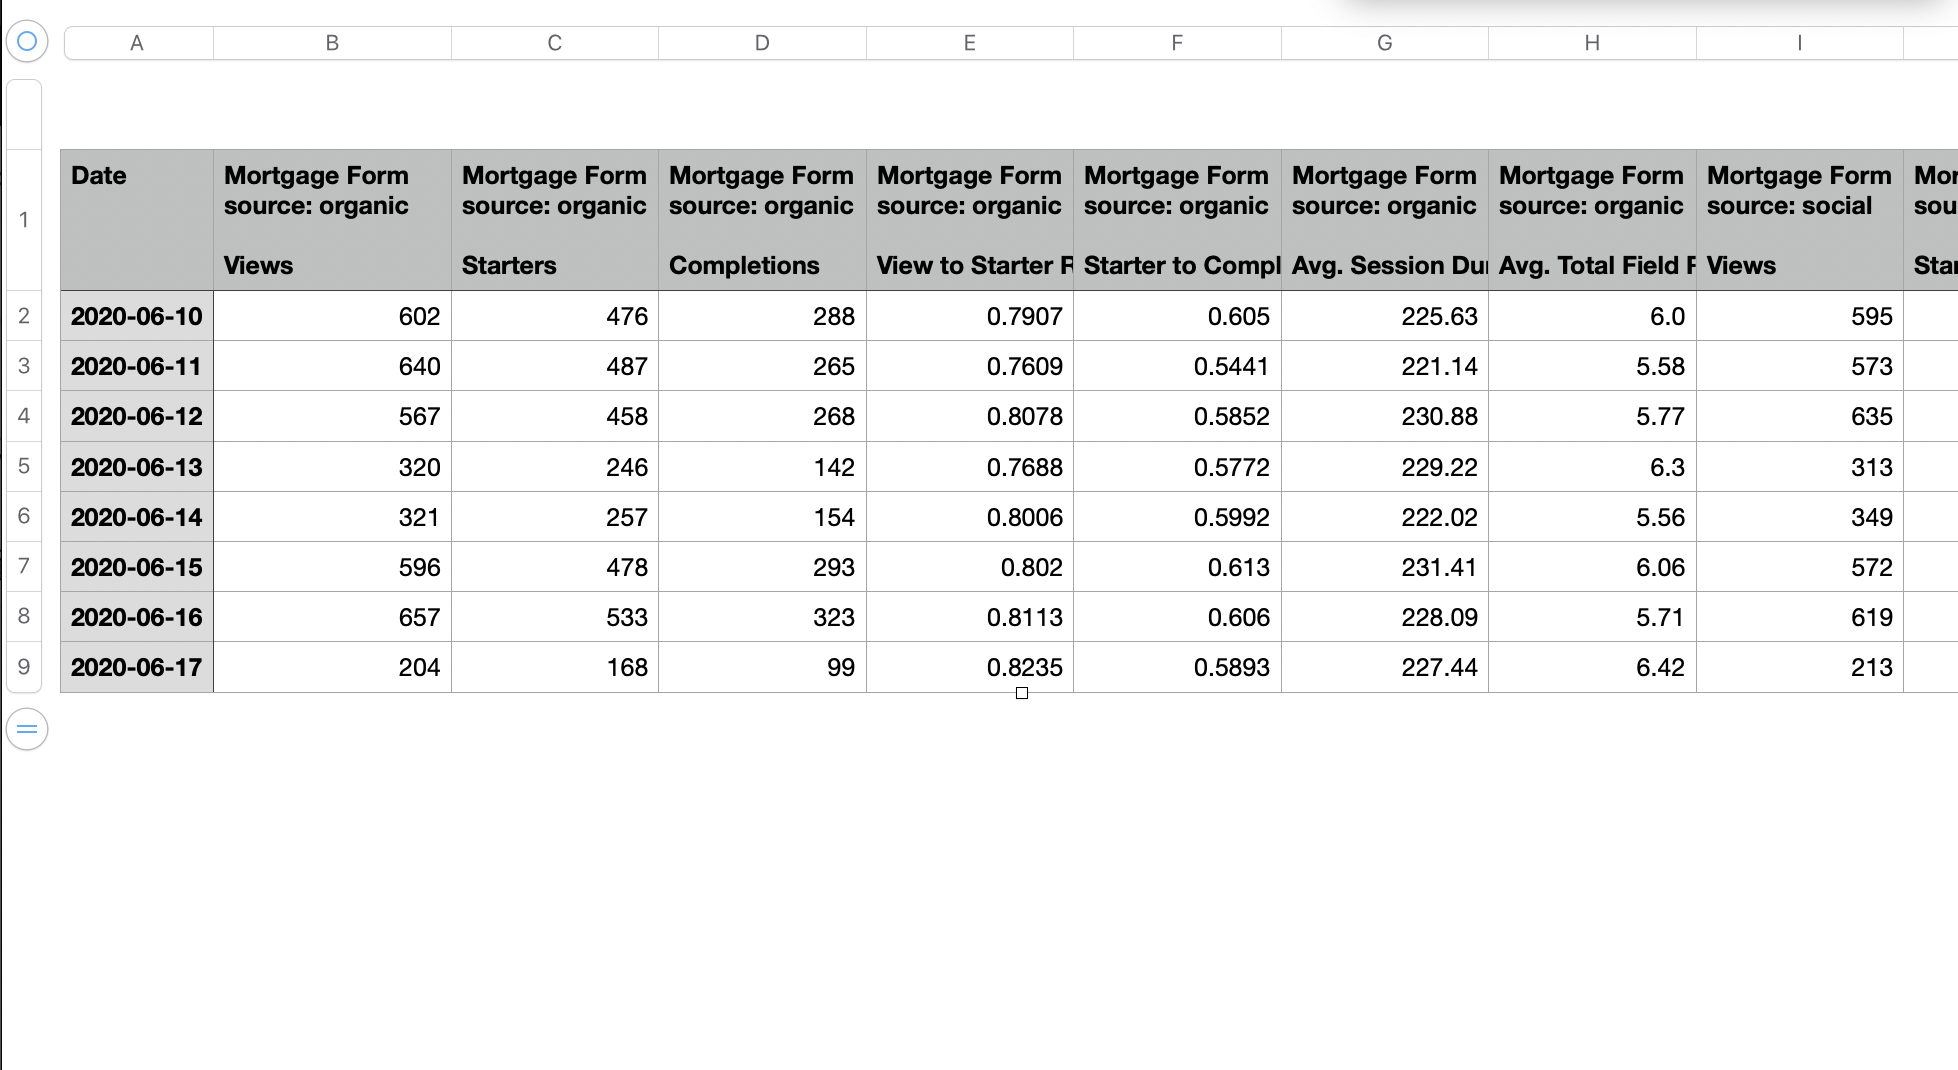Viewport: 1958px width, 1070px height.
Task: Select column I header
Action: pos(1800,43)
